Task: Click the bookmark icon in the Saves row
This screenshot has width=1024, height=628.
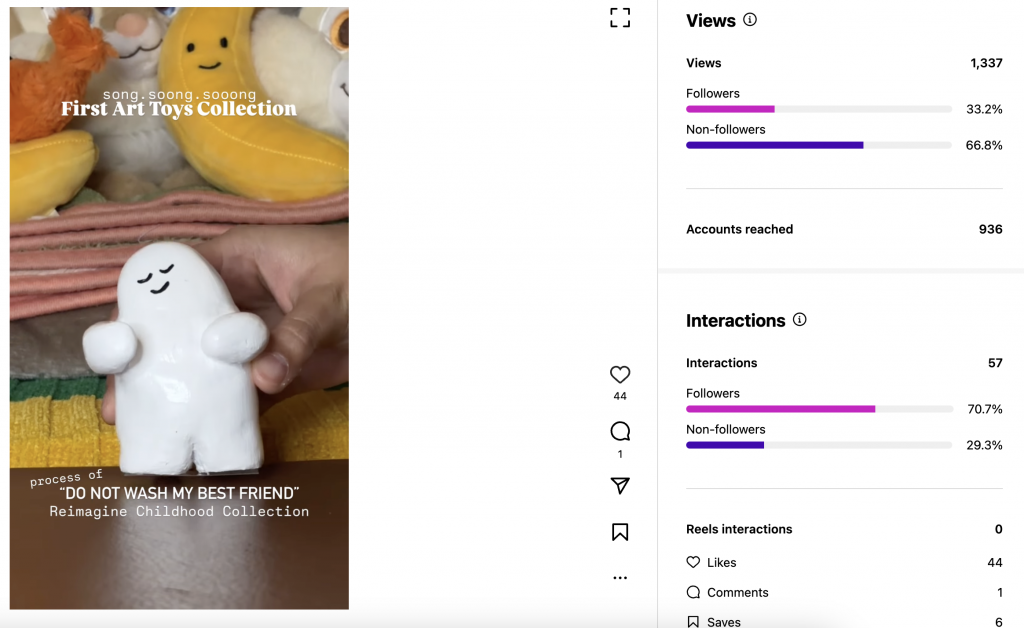Action: coord(693,622)
